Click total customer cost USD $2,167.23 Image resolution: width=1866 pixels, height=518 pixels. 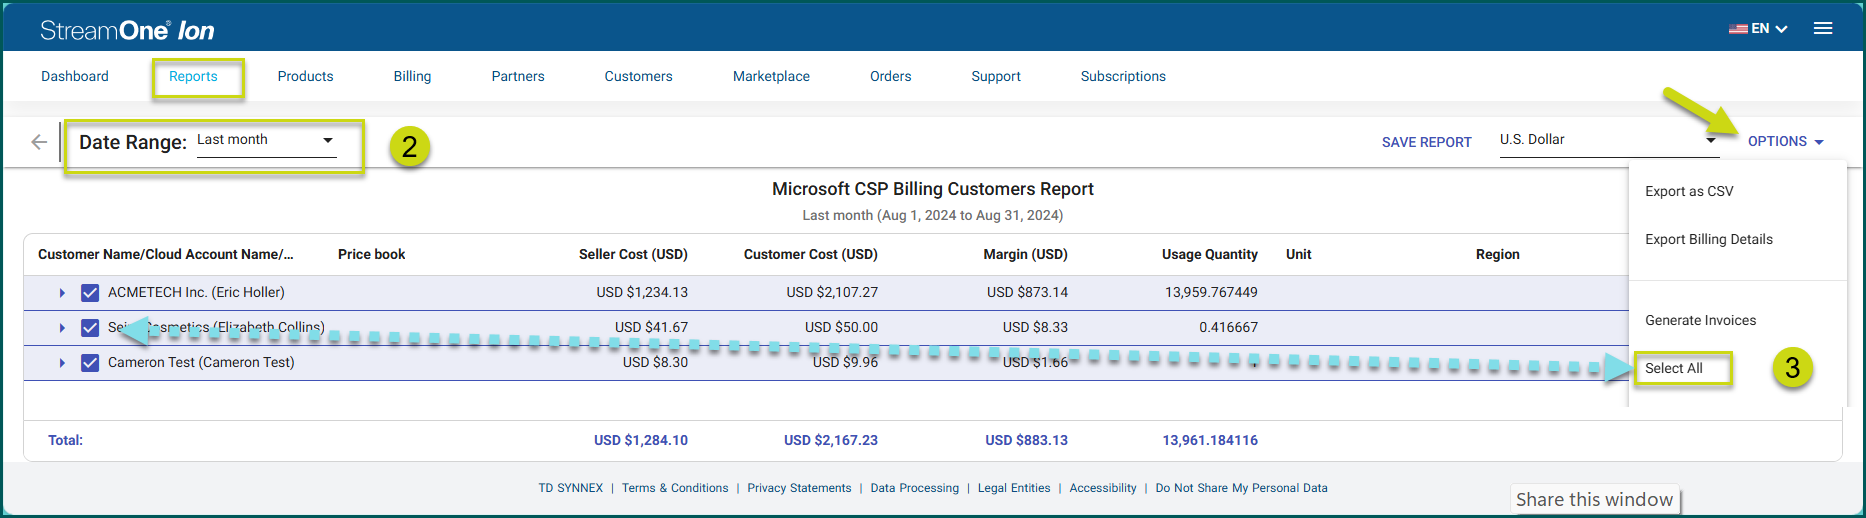(x=831, y=440)
